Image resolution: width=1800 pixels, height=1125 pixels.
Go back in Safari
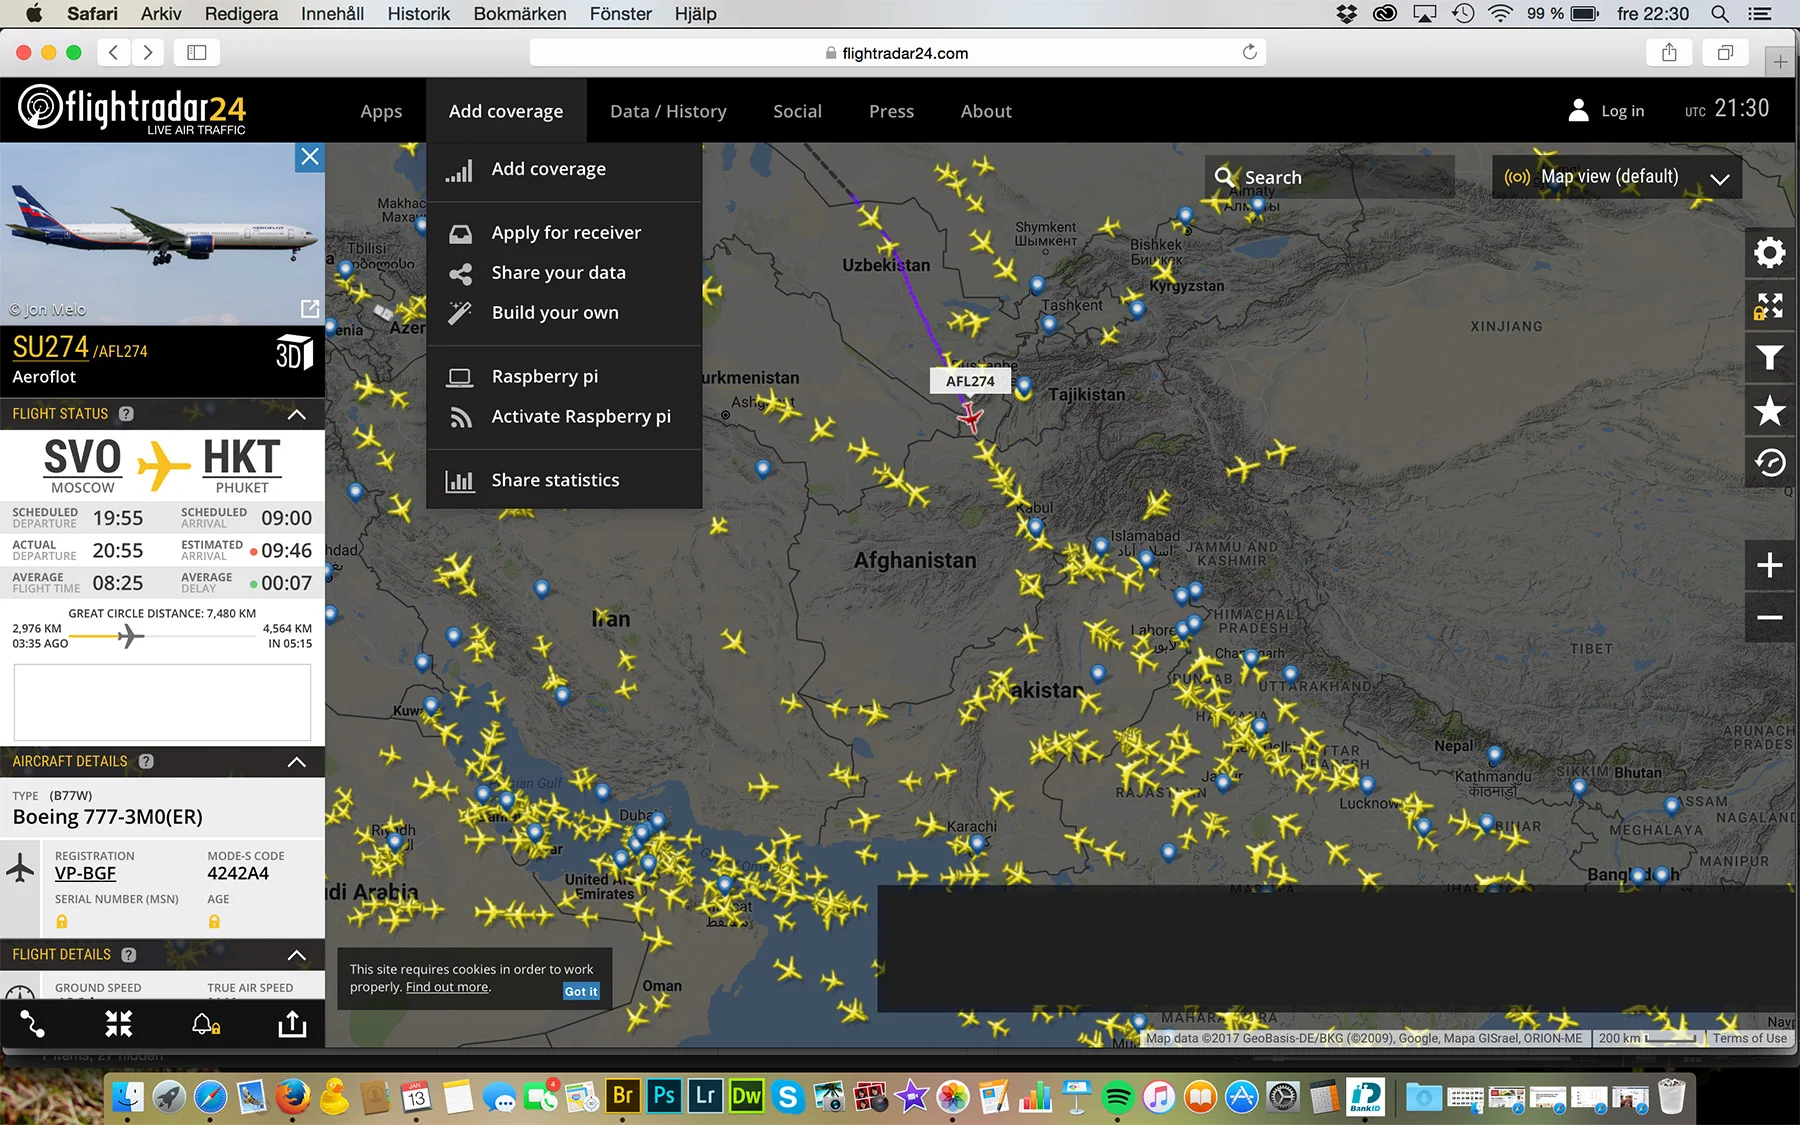click(x=114, y=53)
